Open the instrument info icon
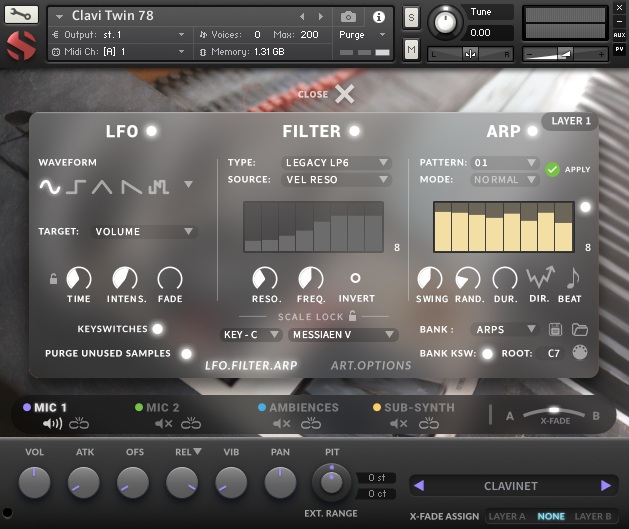 tap(379, 17)
